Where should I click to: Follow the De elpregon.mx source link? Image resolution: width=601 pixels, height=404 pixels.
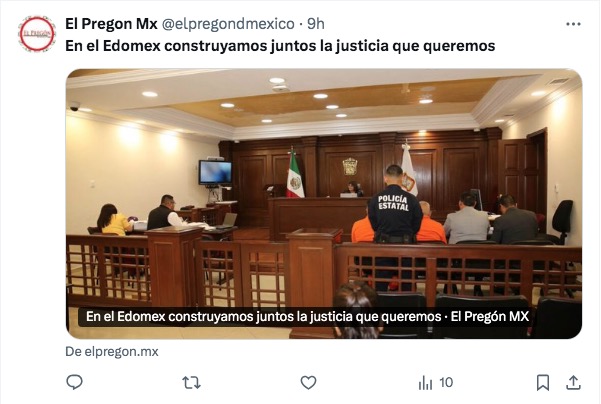[112, 351]
